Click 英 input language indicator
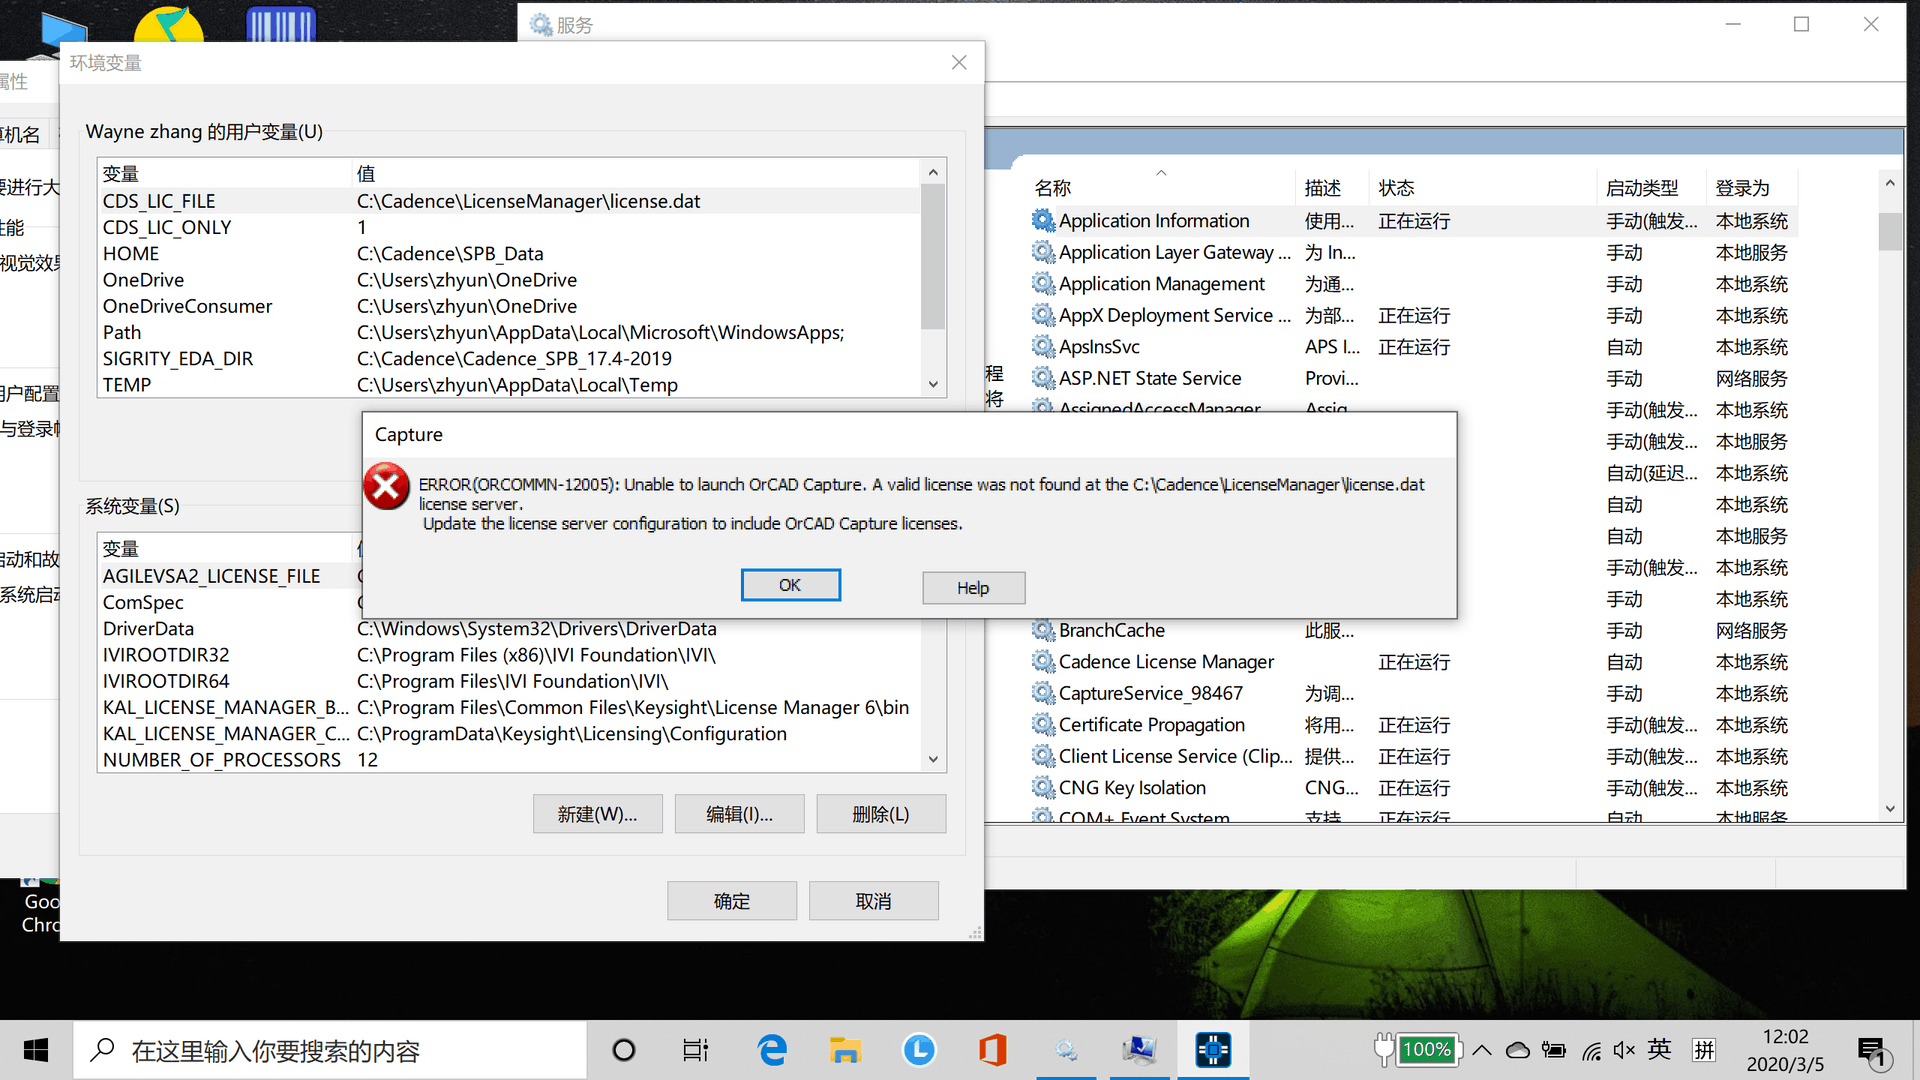This screenshot has width=1920, height=1080. (1660, 1049)
